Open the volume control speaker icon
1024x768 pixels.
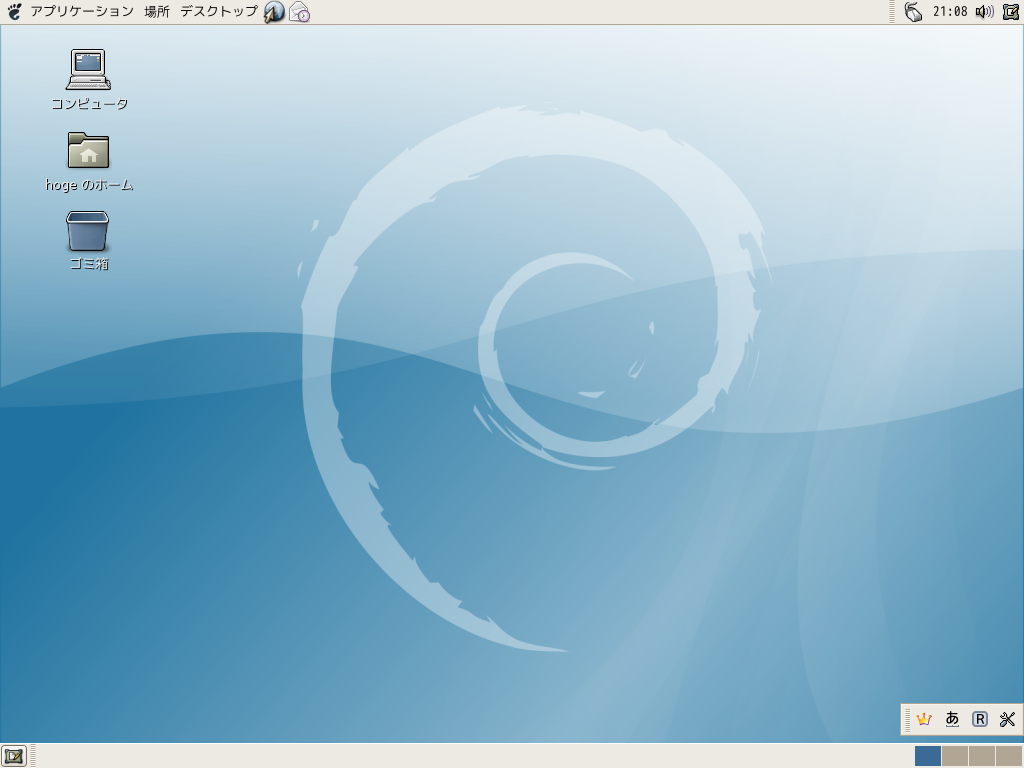click(984, 12)
